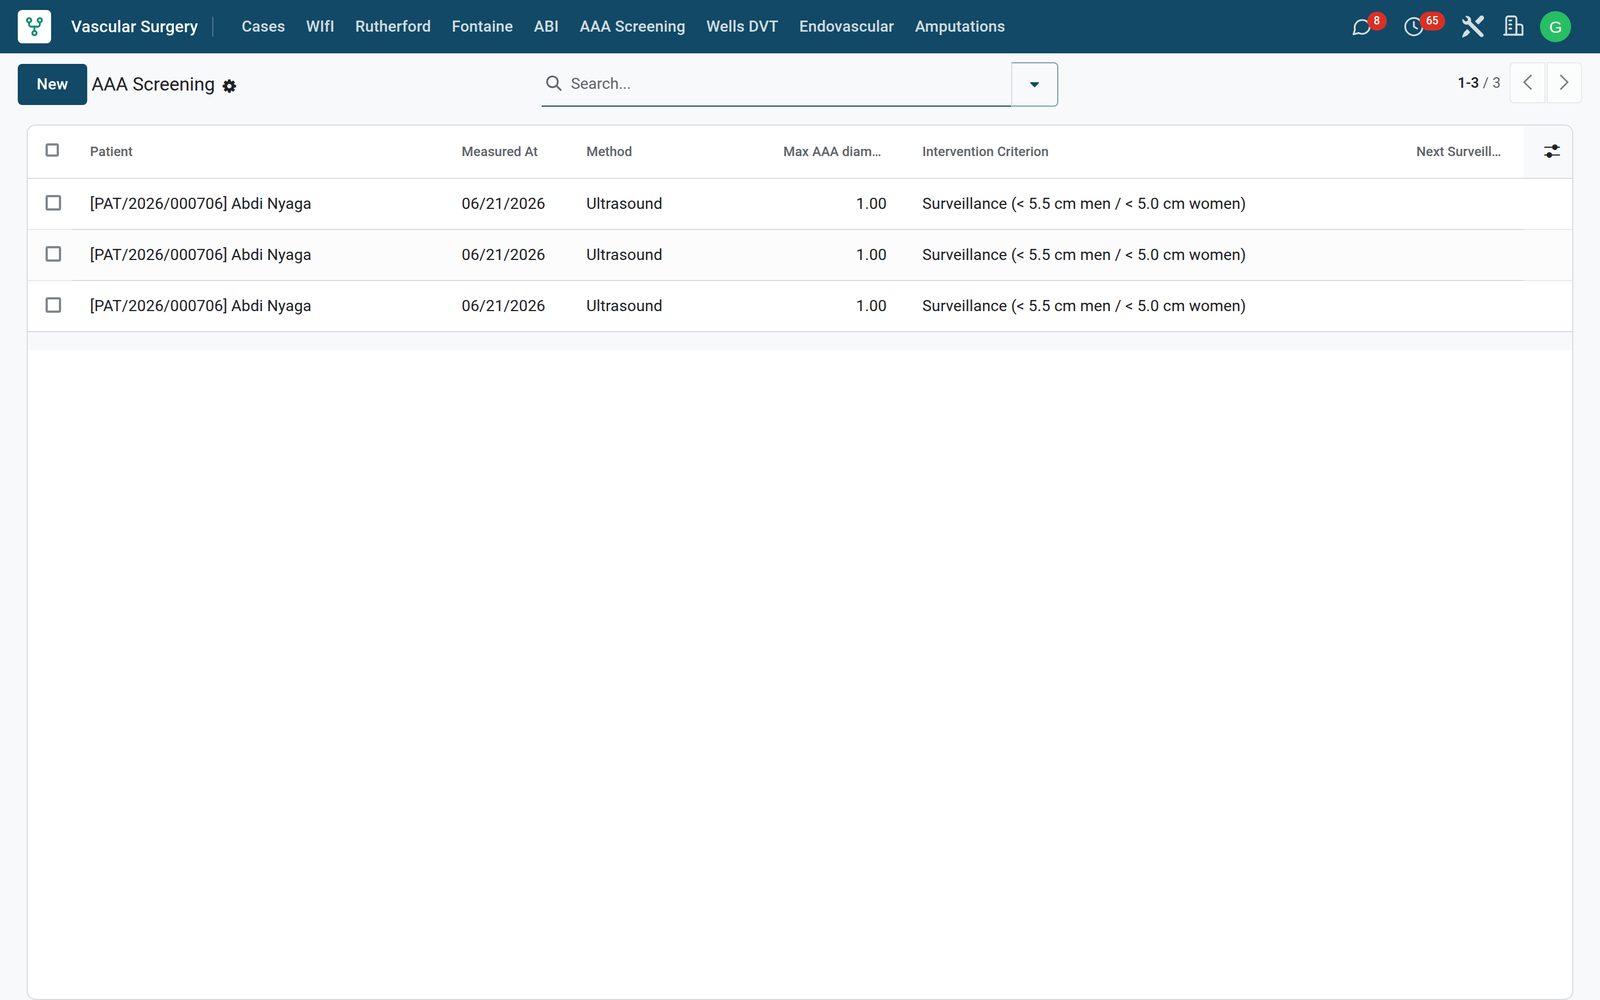Image resolution: width=1600 pixels, height=1000 pixels.
Task: Check the third Abdi Nyaga row checkbox
Action: 53,305
